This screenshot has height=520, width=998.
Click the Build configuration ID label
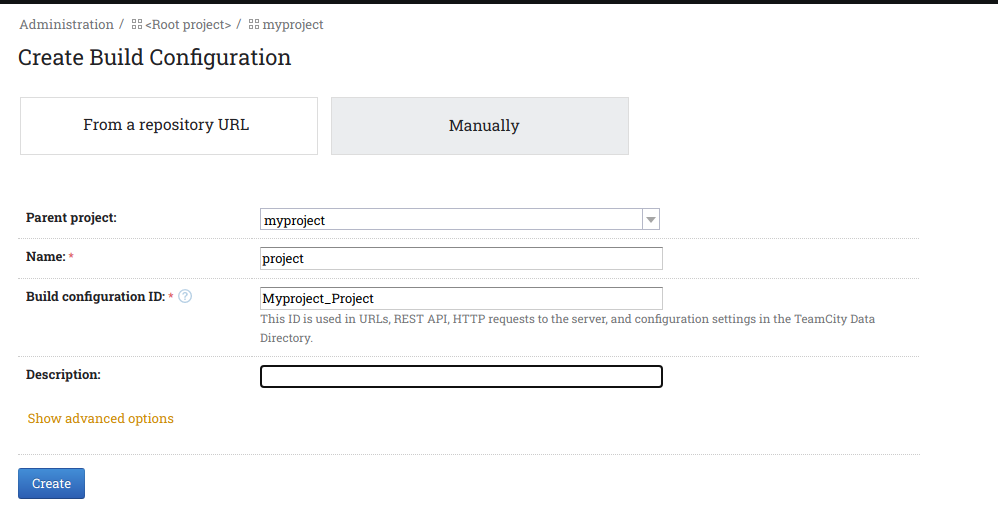pos(95,297)
